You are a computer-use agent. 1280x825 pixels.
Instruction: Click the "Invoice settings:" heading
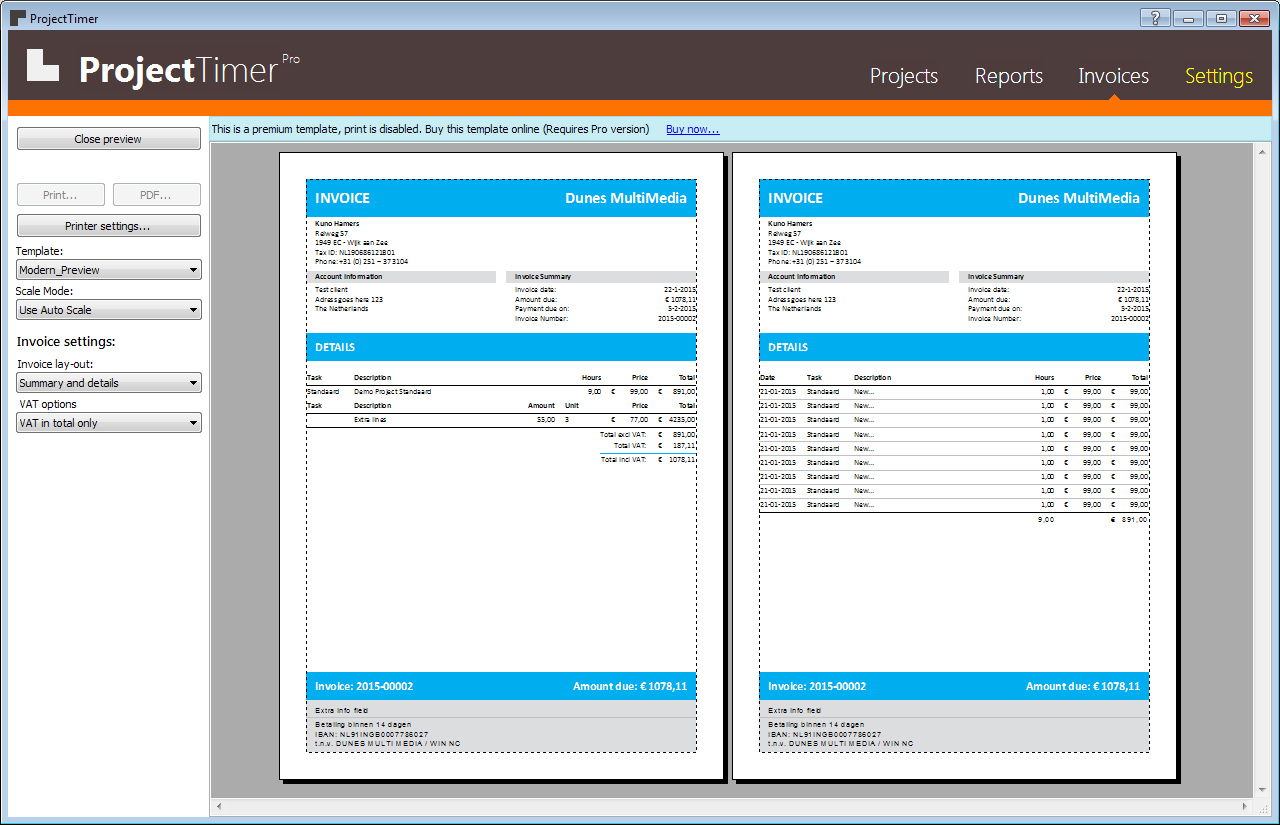[66, 342]
